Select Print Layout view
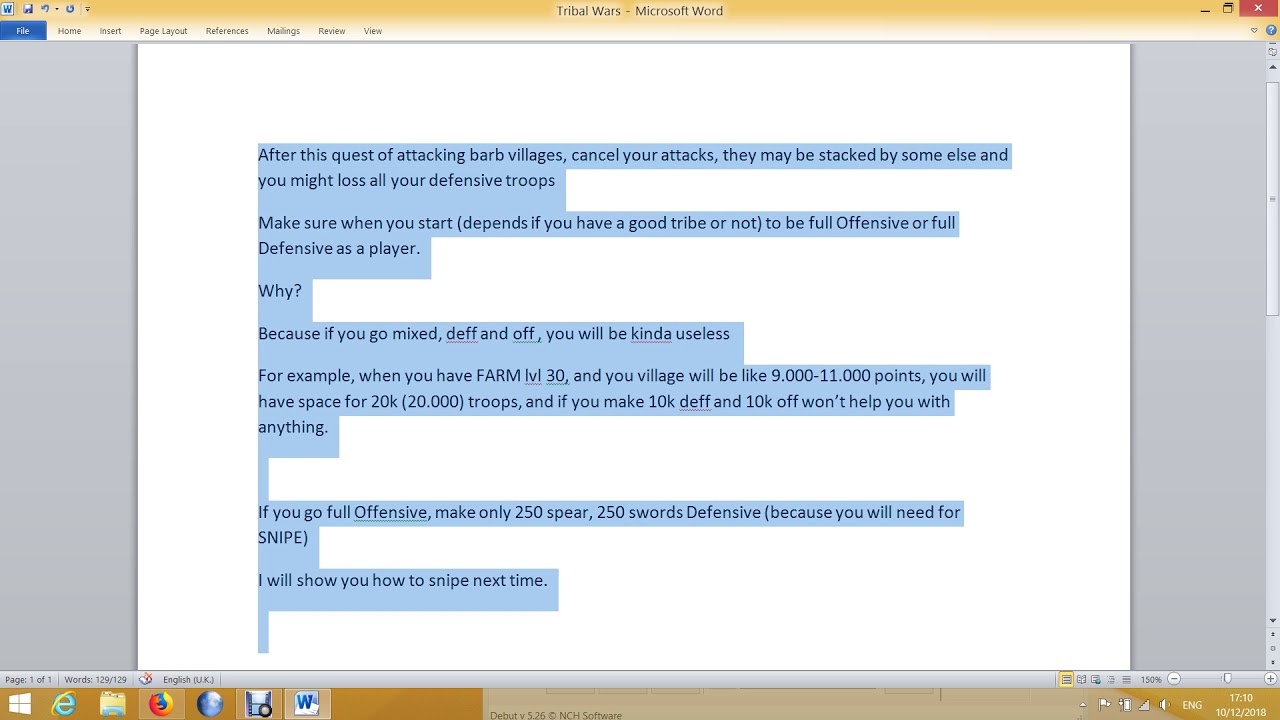The height and width of the screenshot is (720, 1280). coord(1067,680)
